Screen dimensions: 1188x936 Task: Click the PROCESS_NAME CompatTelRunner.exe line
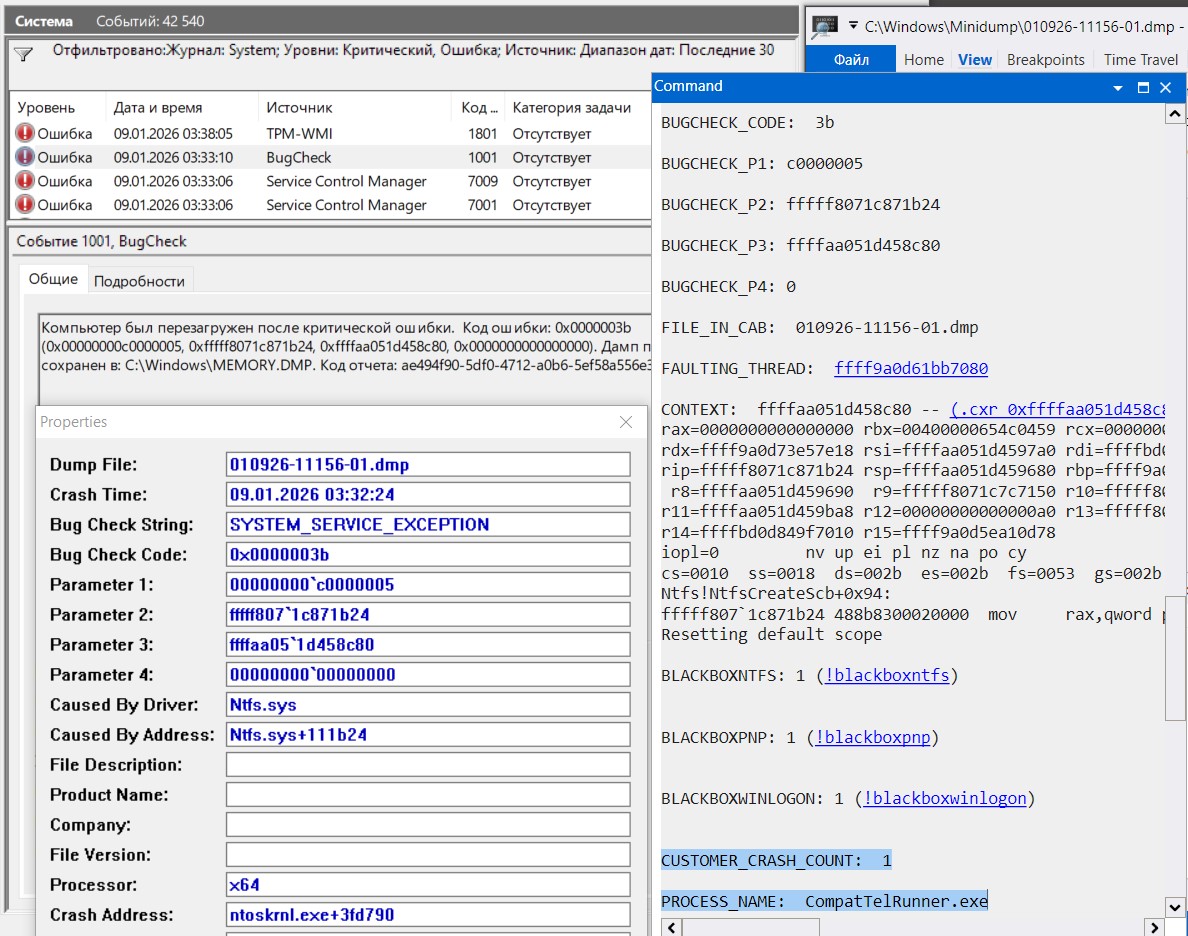pos(824,901)
